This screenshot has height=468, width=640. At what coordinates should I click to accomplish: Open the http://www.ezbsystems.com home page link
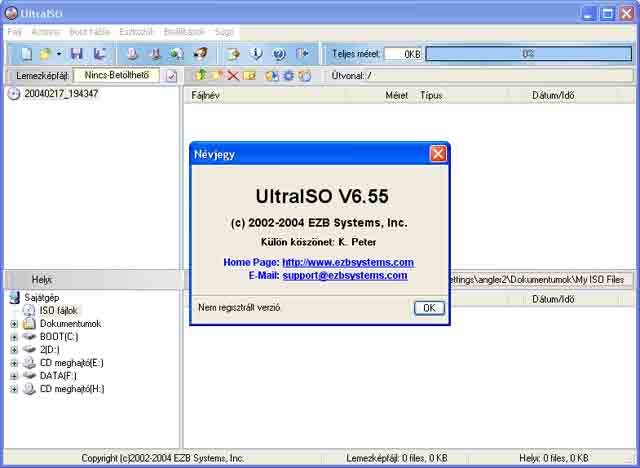point(348,262)
